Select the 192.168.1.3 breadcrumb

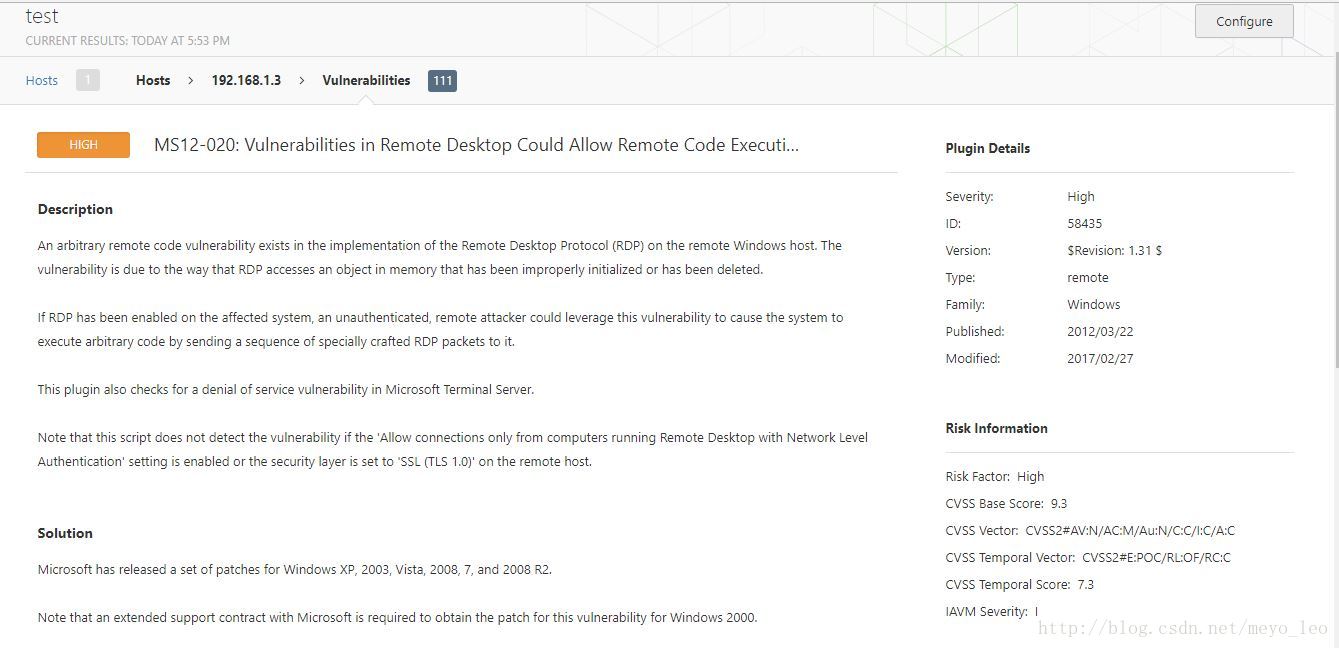[246, 80]
